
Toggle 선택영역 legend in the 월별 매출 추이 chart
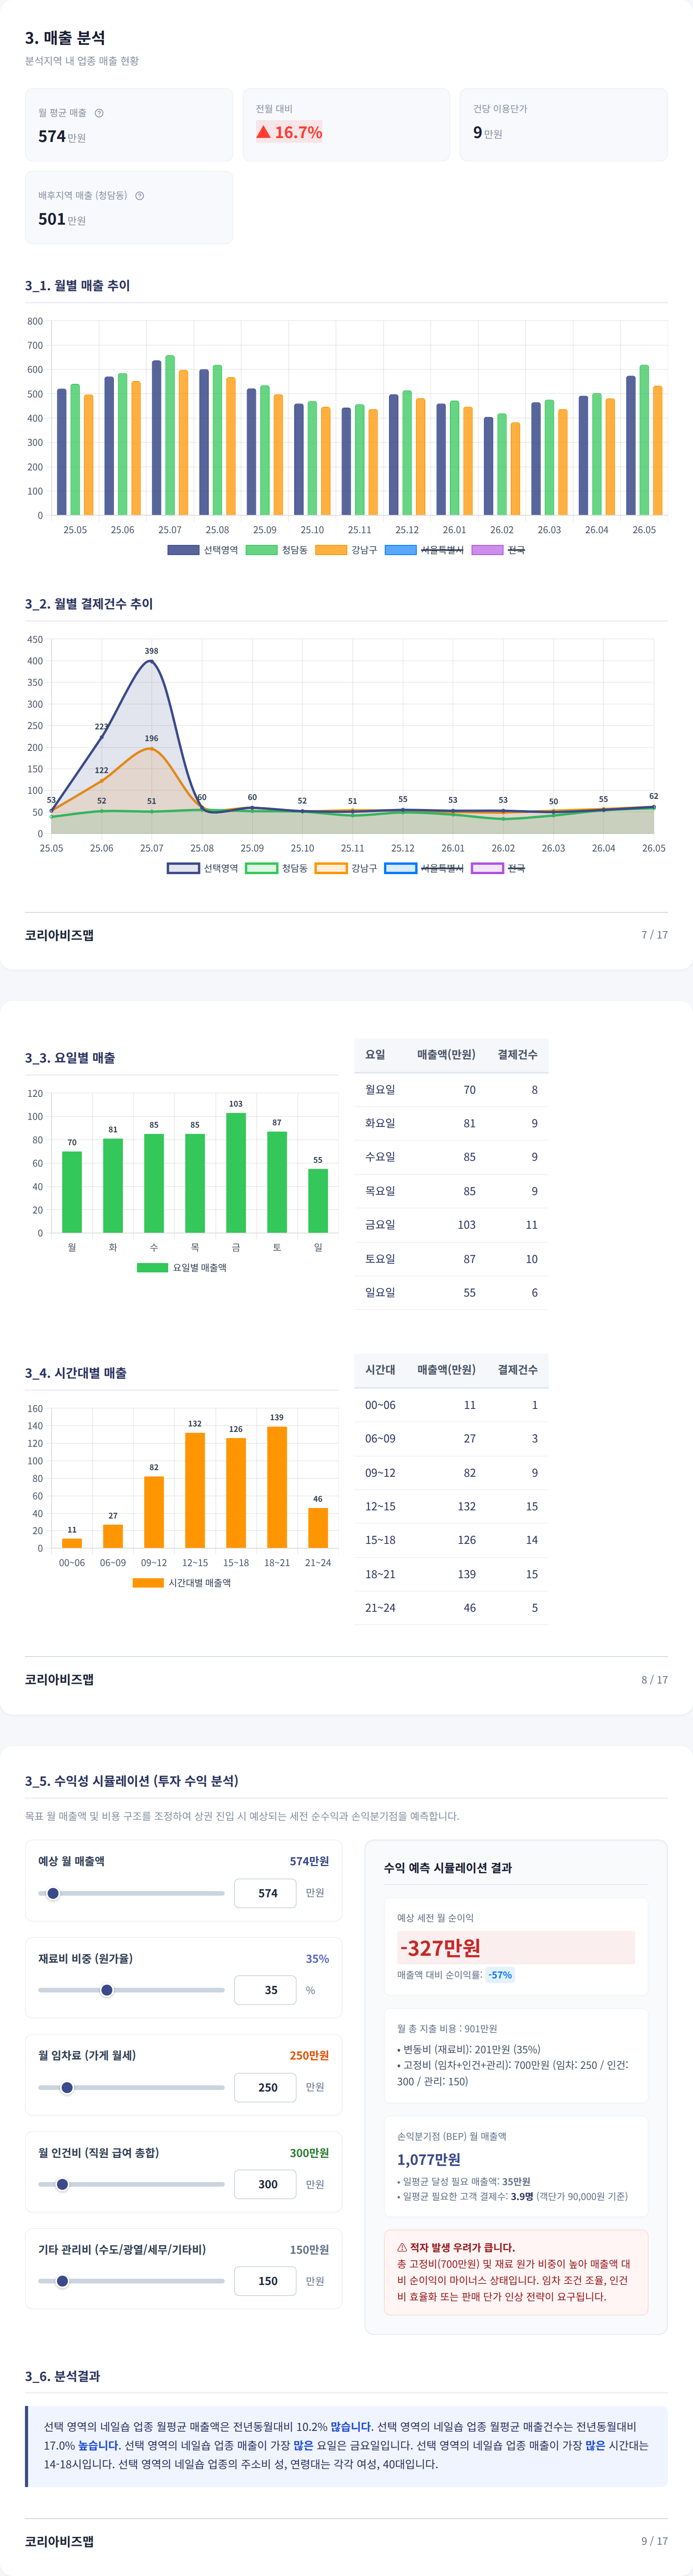203,550
